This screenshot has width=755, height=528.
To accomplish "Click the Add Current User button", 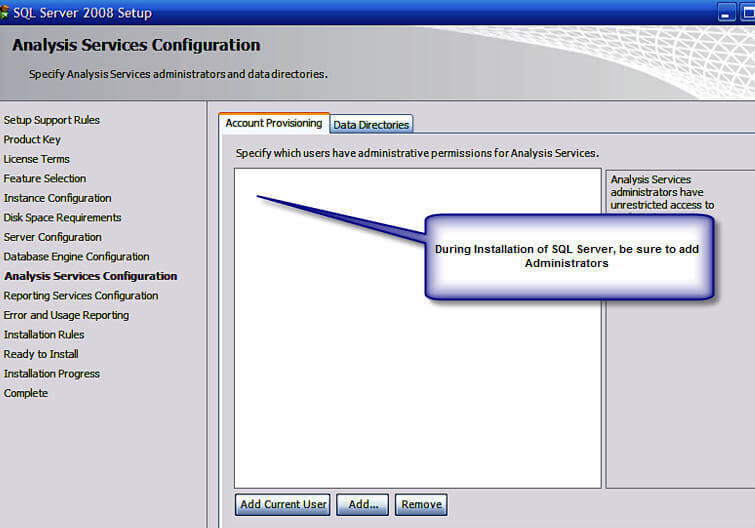I will point(283,504).
